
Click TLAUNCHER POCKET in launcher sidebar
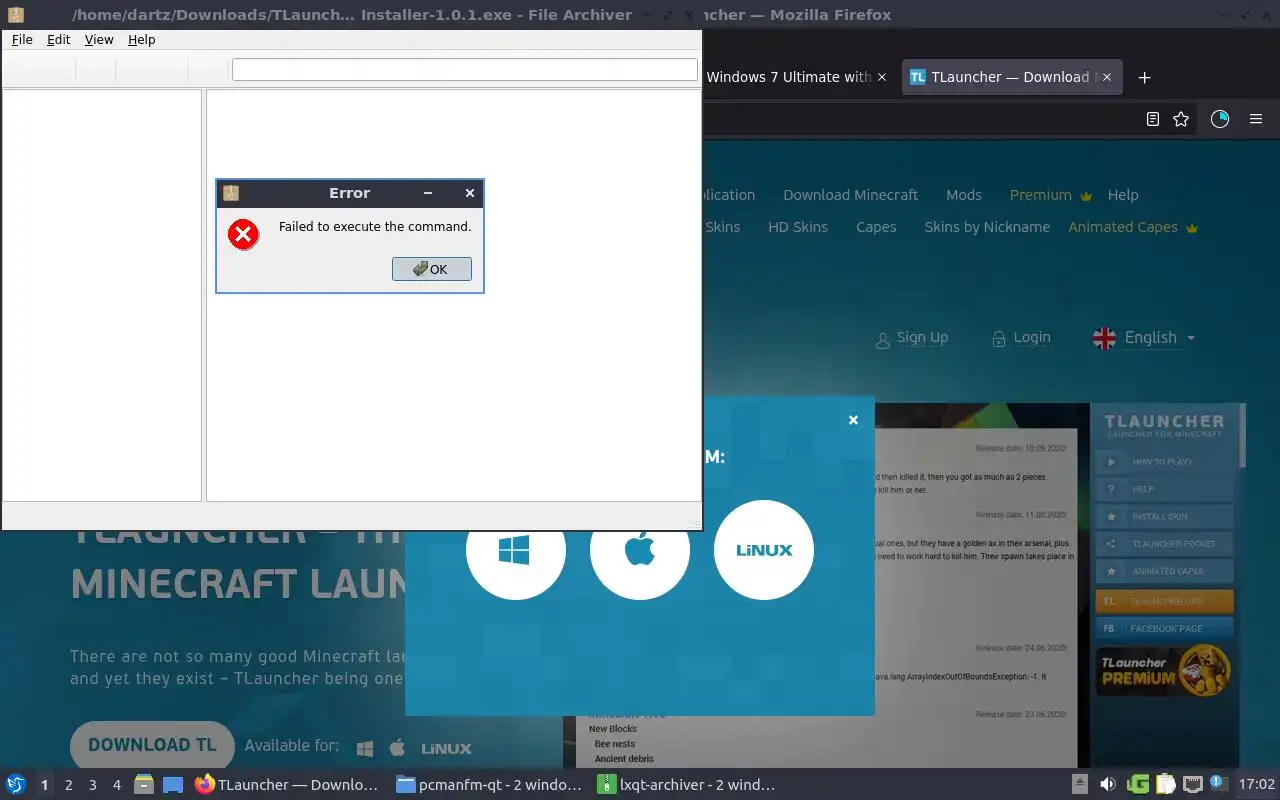[1165, 544]
